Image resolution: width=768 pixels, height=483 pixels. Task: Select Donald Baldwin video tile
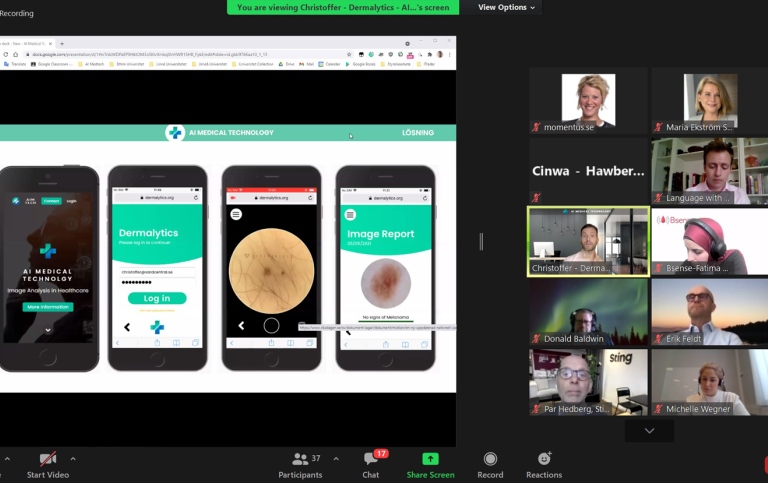point(588,312)
